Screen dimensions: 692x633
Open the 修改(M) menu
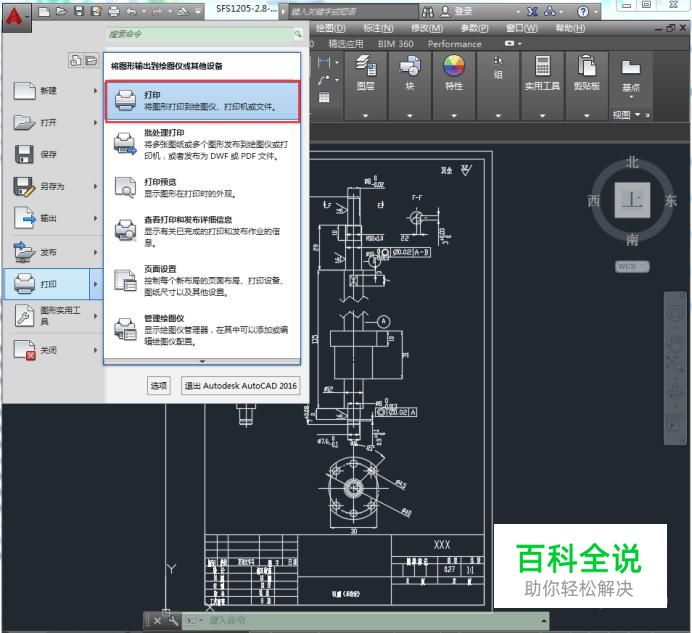coord(427,28)
